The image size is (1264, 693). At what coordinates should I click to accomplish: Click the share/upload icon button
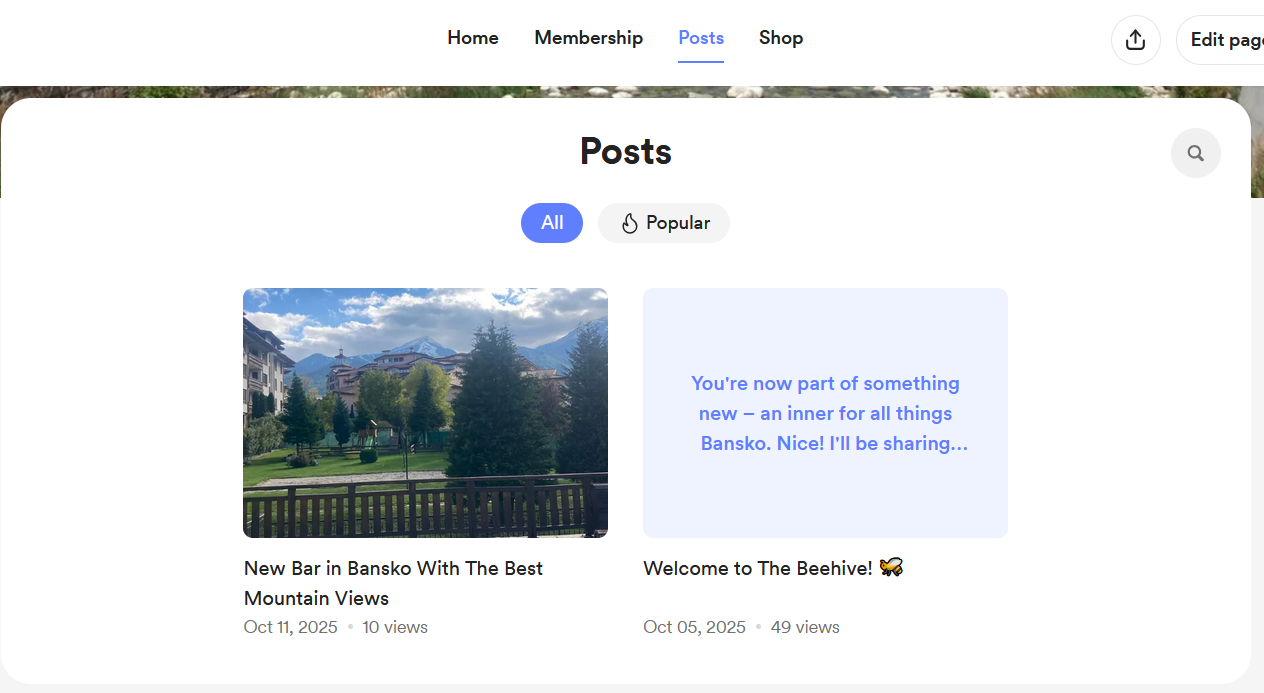tap(1135, 40)
